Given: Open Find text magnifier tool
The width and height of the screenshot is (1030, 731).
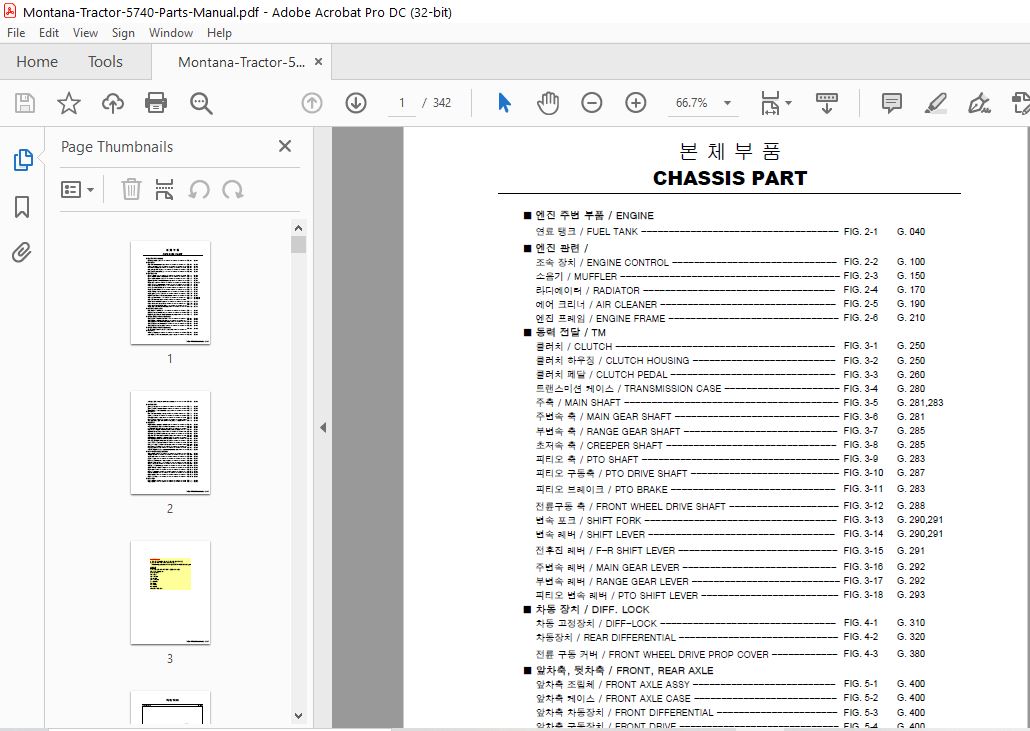Looking at the screenshot, I should pyautogui.click(x=200, y=103).
